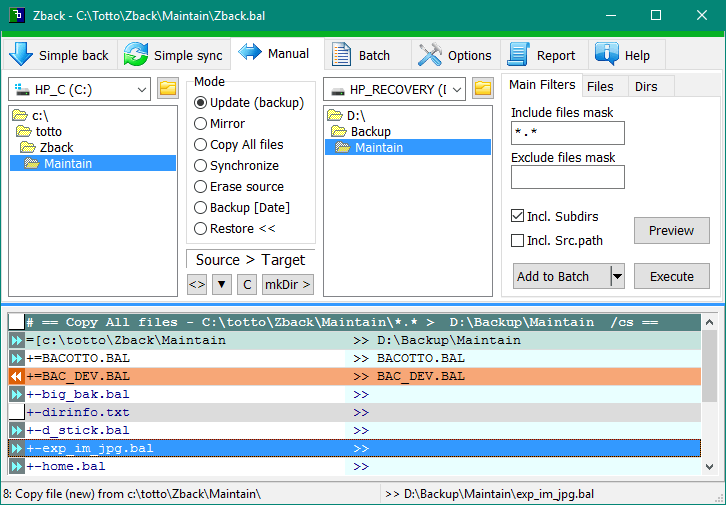Image resolution: width=726 pixels, height=505 pixels.
Task: Browse source folder with yellow folder button
Action: 168,89
